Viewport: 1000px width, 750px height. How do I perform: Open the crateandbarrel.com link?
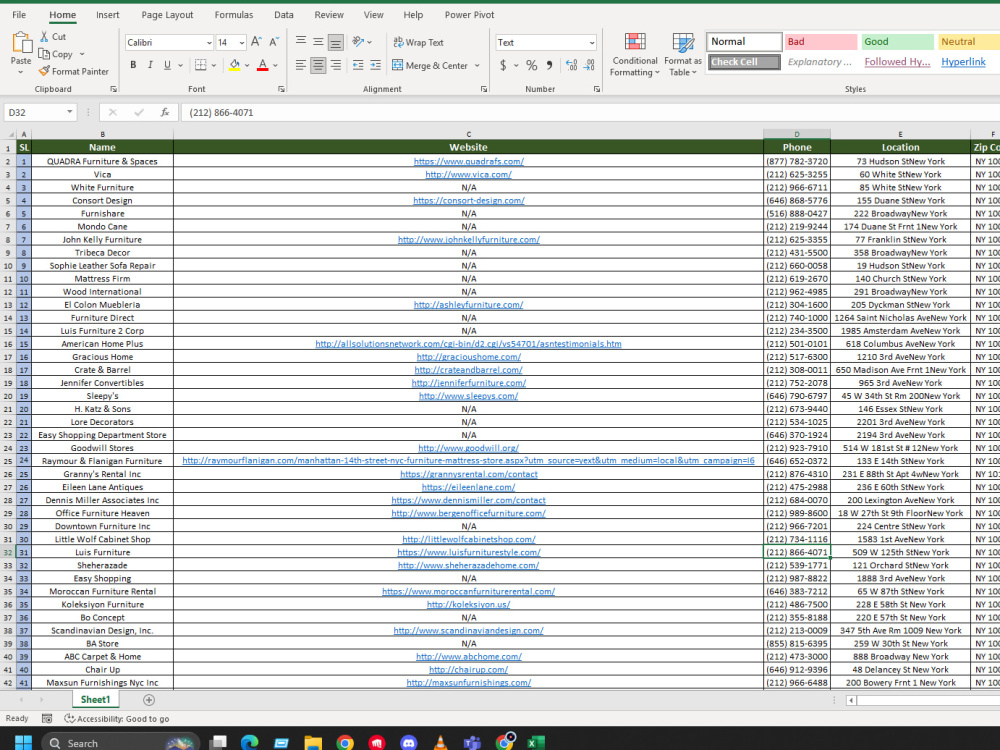click(x=469, y=370)
